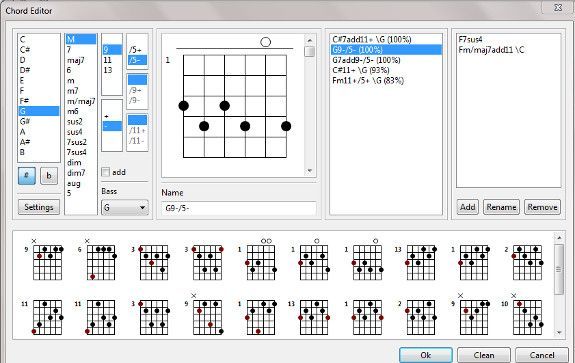Image resolution: width=575 pixels, height=363 pixels.
Task: Pick first-row chord diagram at fret 6
Action: (98, 259)
